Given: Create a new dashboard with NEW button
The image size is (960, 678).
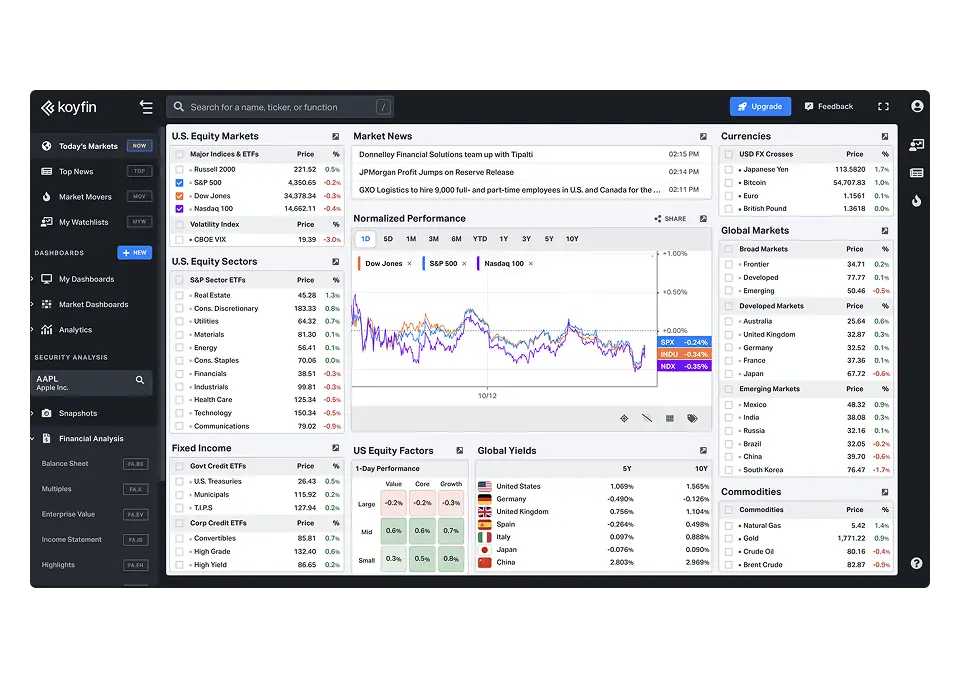Looking at the screenshot, I should click(x=135, y=253).
